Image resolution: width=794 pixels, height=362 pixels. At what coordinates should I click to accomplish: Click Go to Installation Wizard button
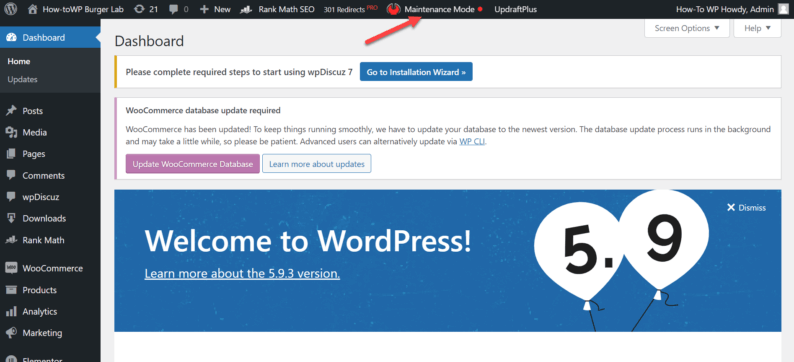[x=416, y=72]
